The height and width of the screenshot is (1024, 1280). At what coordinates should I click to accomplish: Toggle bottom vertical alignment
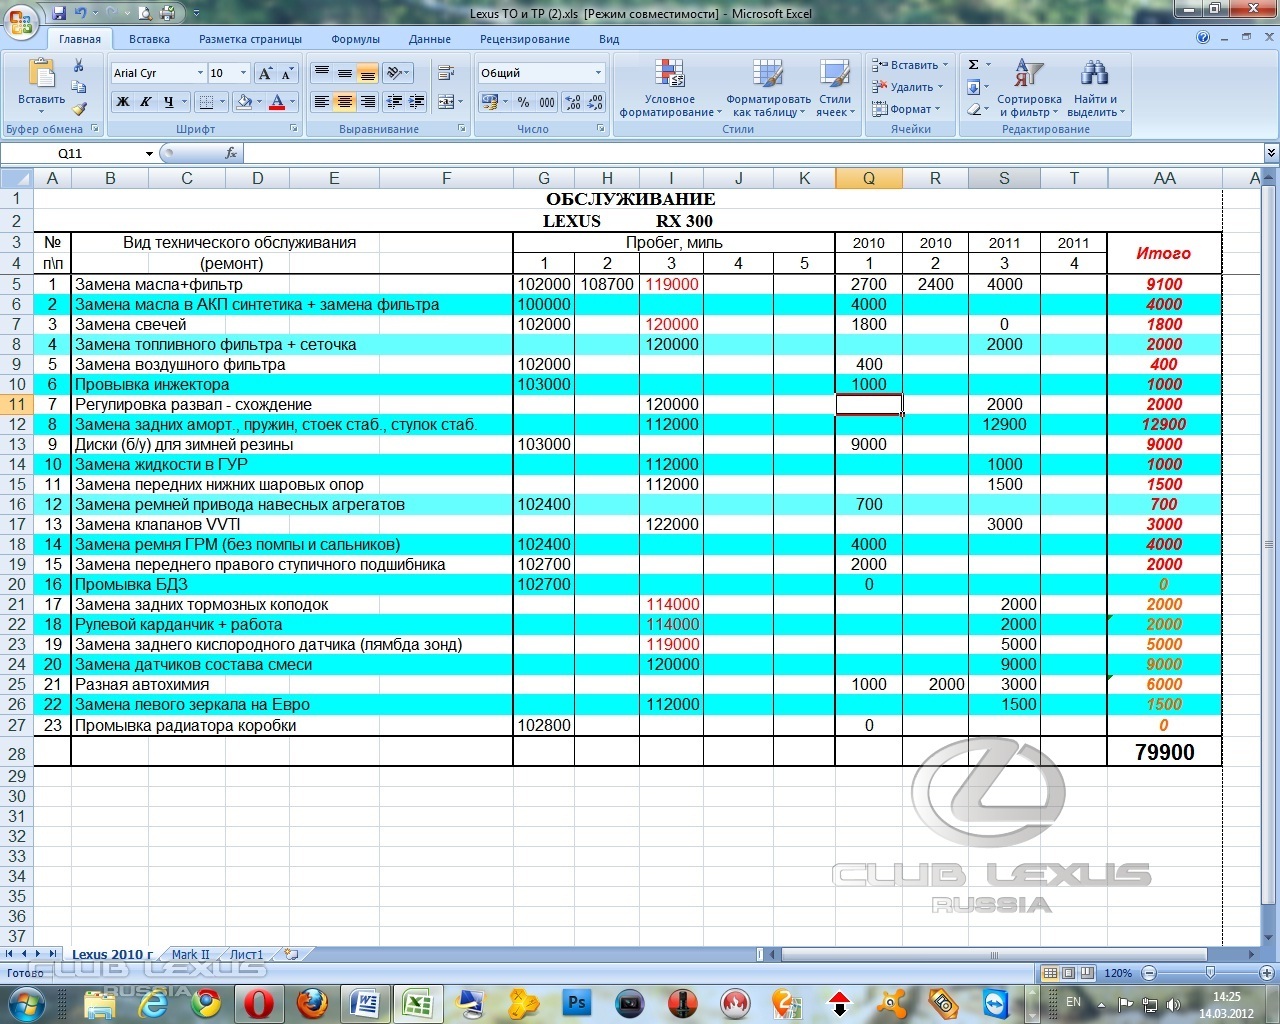point(367,73)
